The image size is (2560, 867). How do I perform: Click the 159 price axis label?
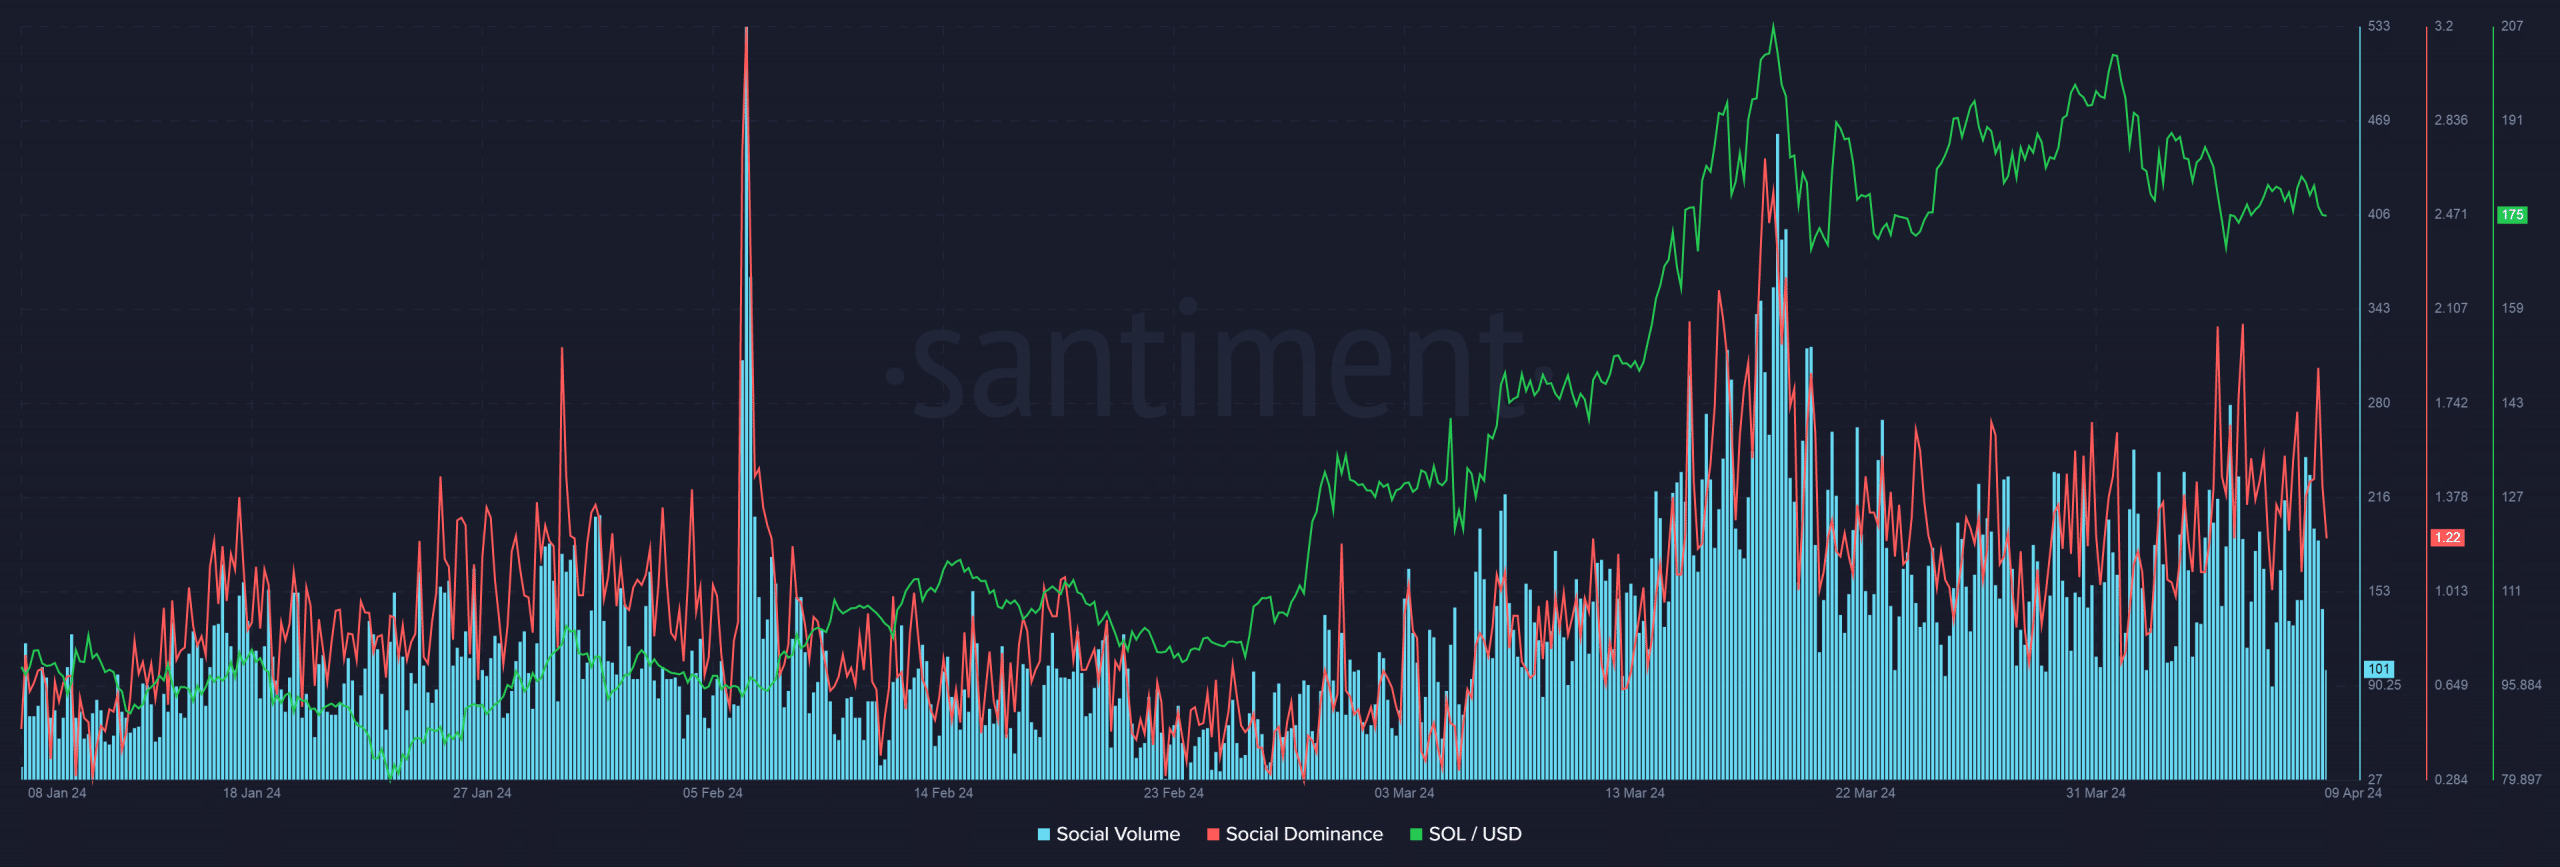coord(2512,308)
